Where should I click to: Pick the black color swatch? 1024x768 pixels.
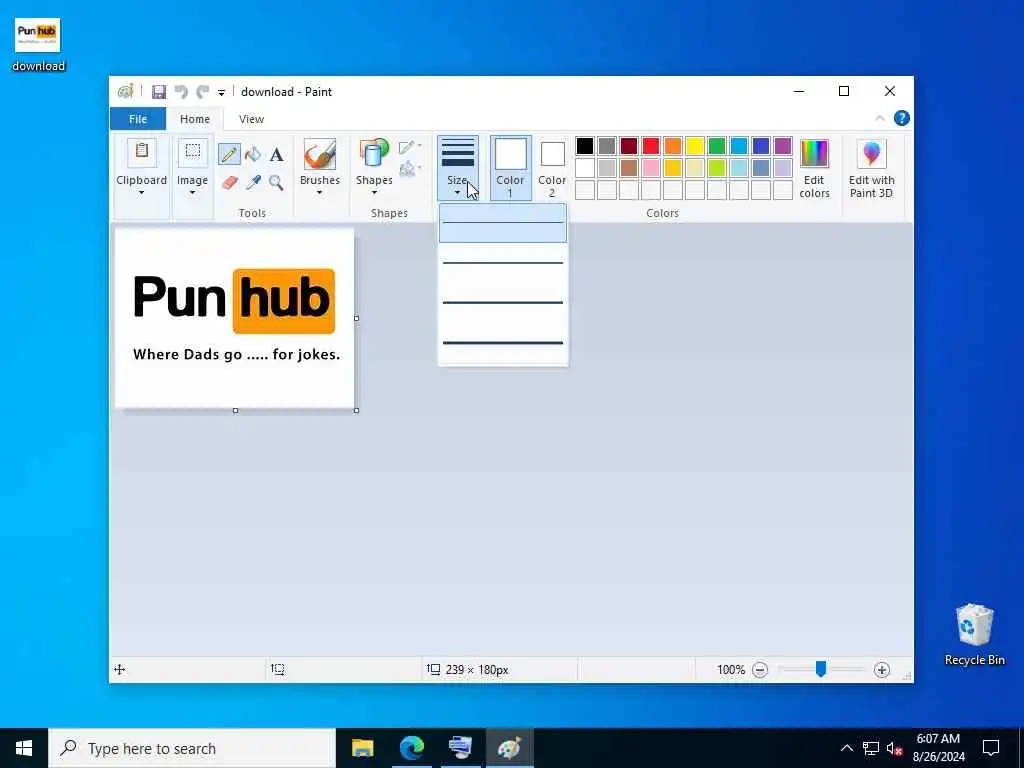(584, 146)
